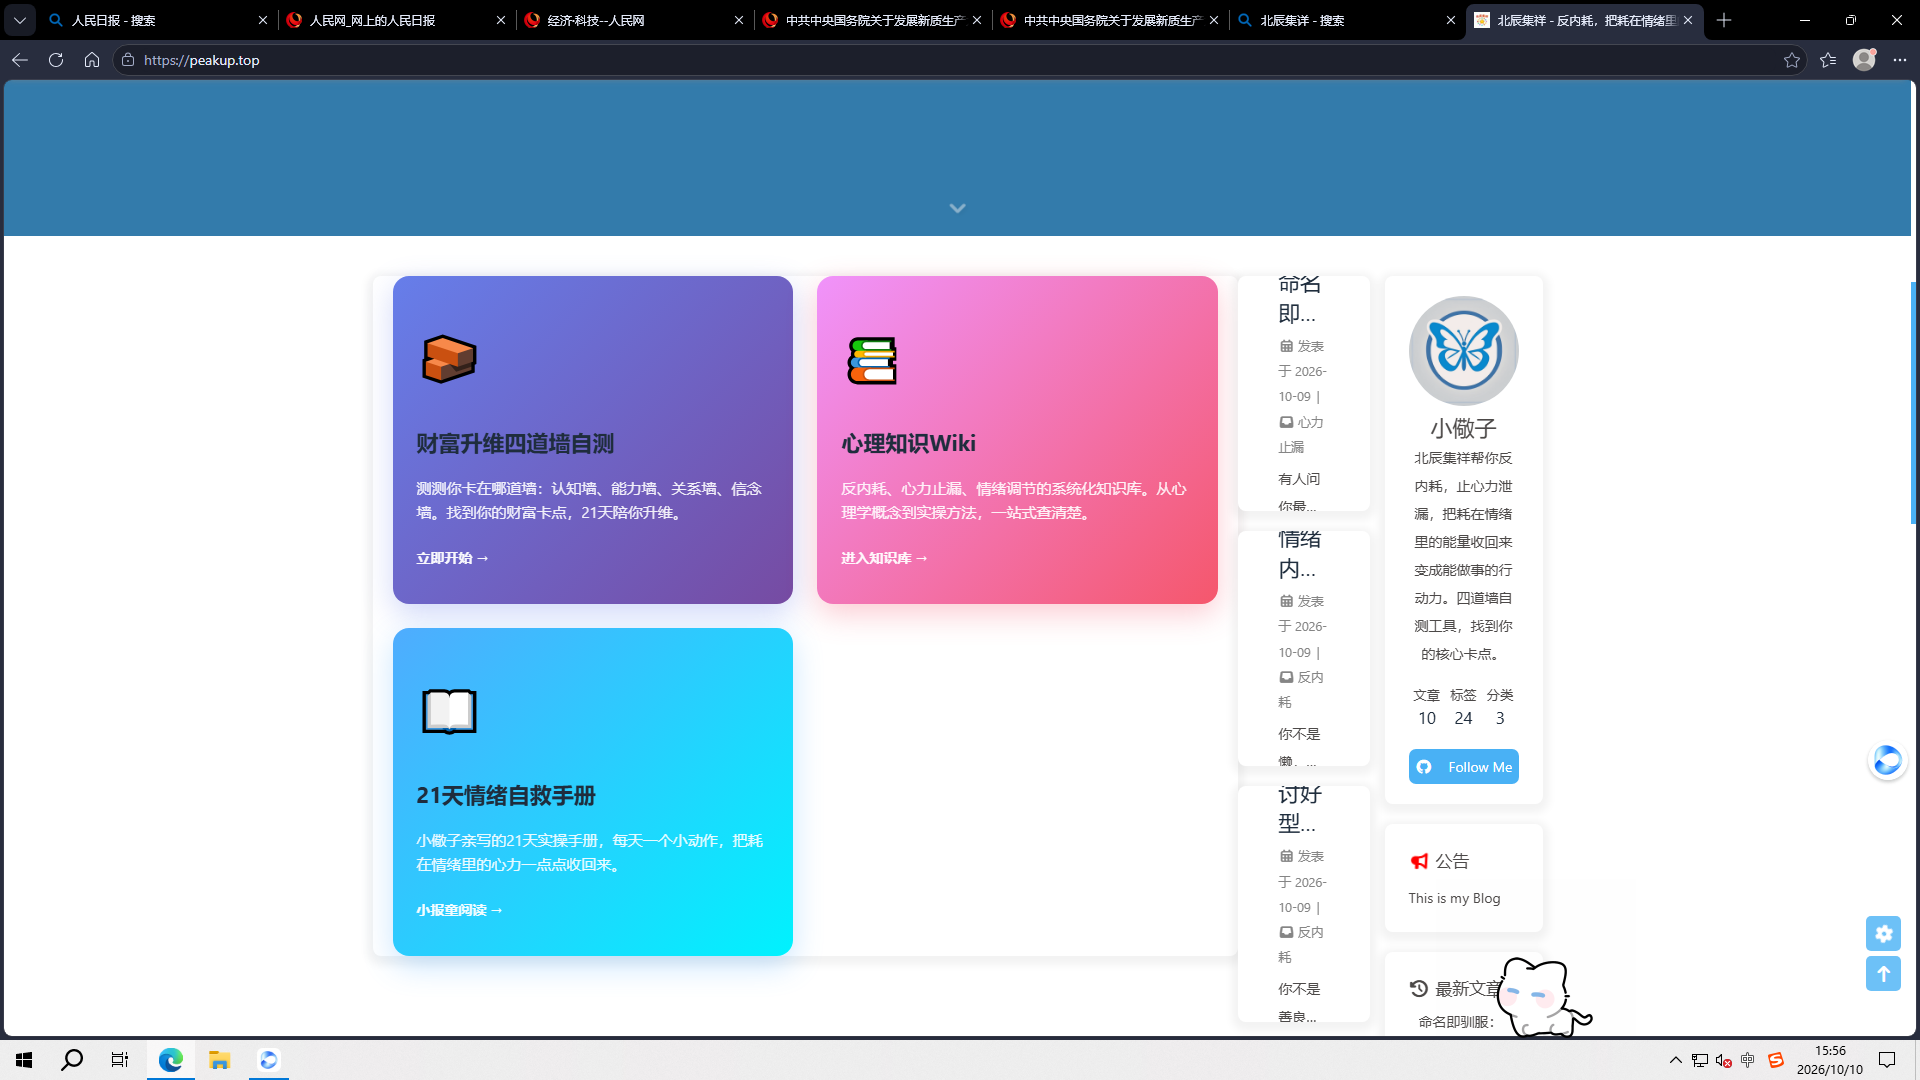
Task: Click the Follow Me button
Action: coord(1463,767)
